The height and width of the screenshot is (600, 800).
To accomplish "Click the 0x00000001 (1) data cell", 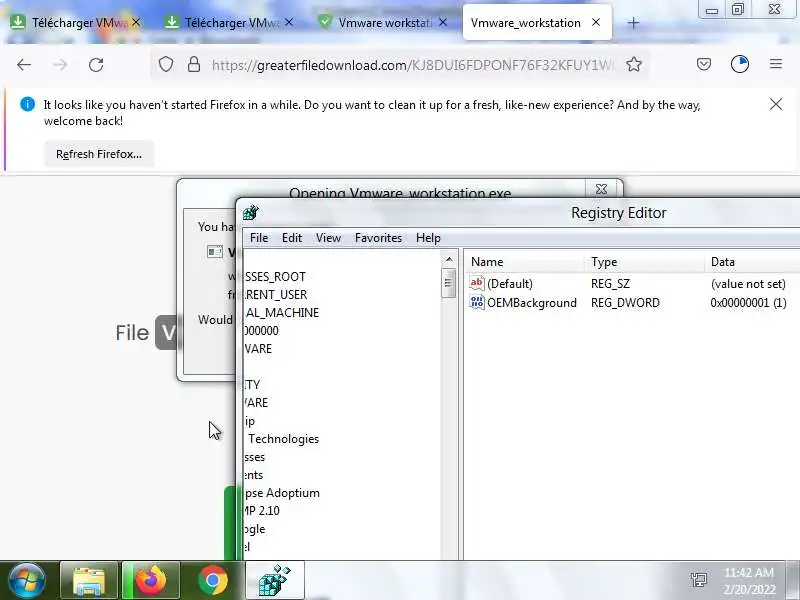I will click(x=748, y=303).
